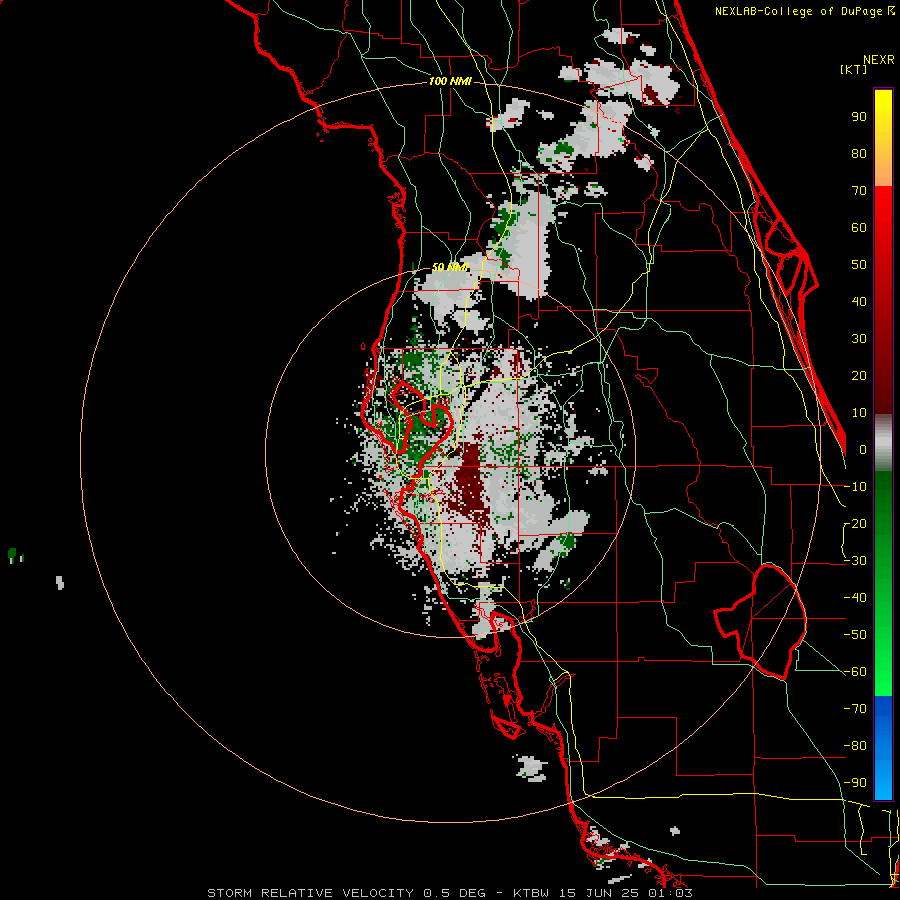Click the "50 NMI" range ring label
This screenshot has width=900, height=900.
coord(450,267)
